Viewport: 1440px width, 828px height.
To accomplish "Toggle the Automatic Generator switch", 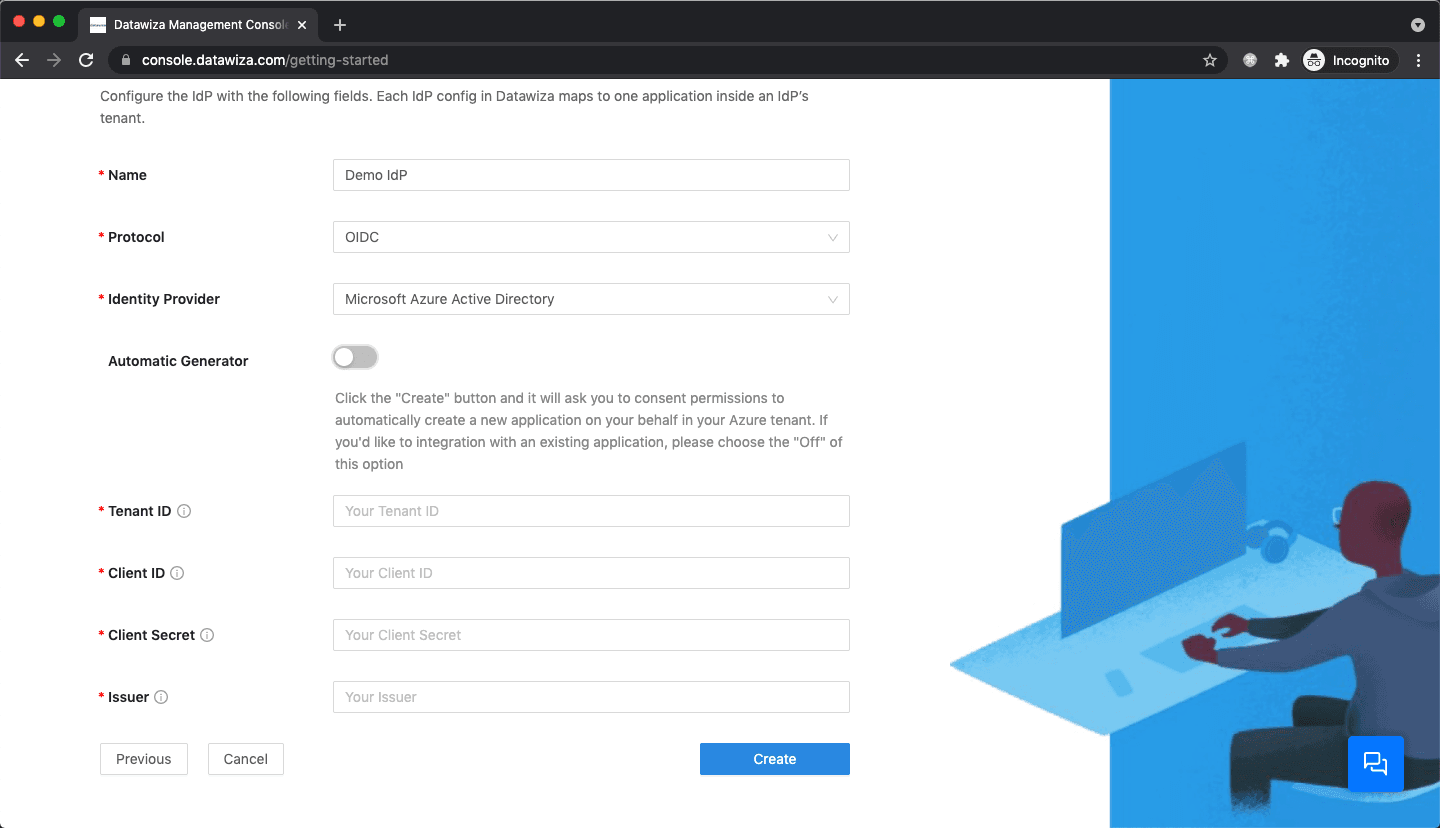I will point(355,357).
